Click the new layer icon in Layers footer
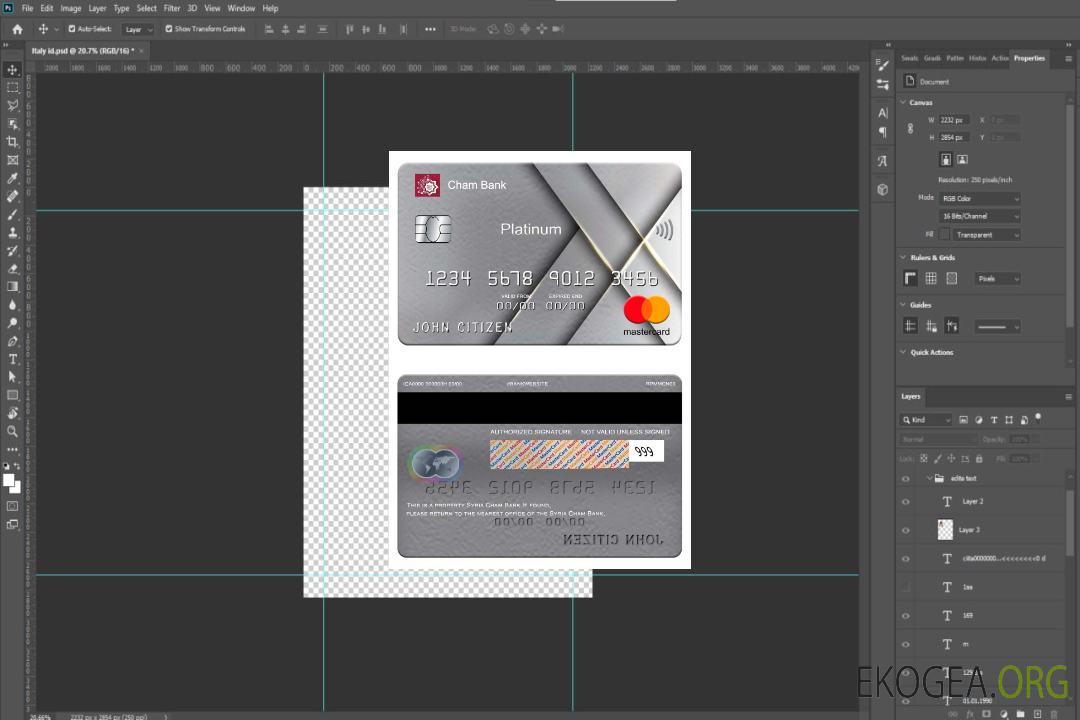Image resolution: width=1080 pixels, height=720 pixels. [x=1037, y=714]
